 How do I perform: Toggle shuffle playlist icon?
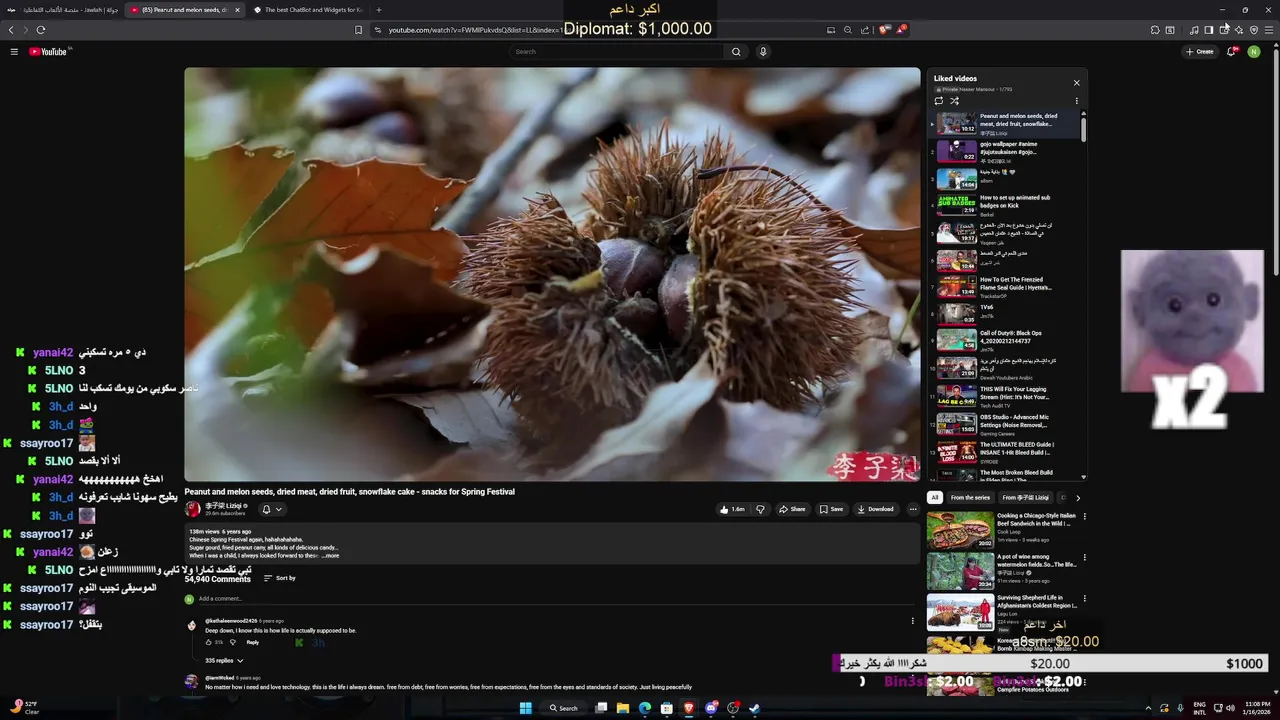[x=954, y=101]
